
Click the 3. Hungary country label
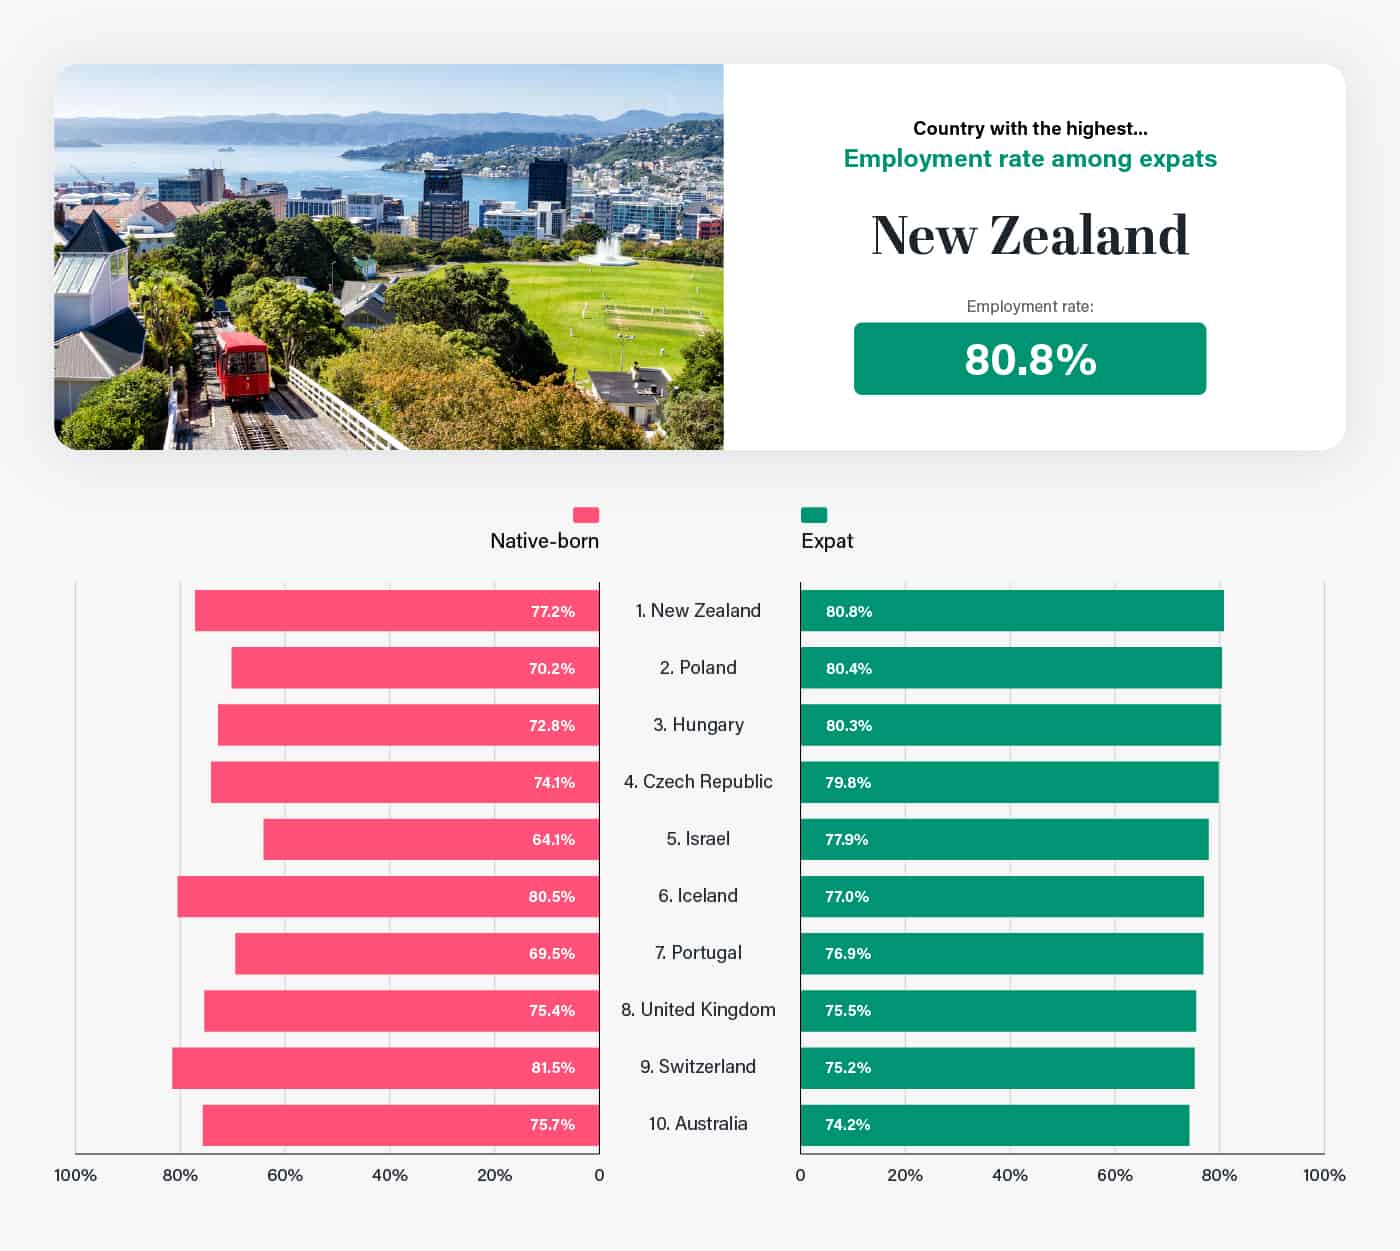(698, 725)
